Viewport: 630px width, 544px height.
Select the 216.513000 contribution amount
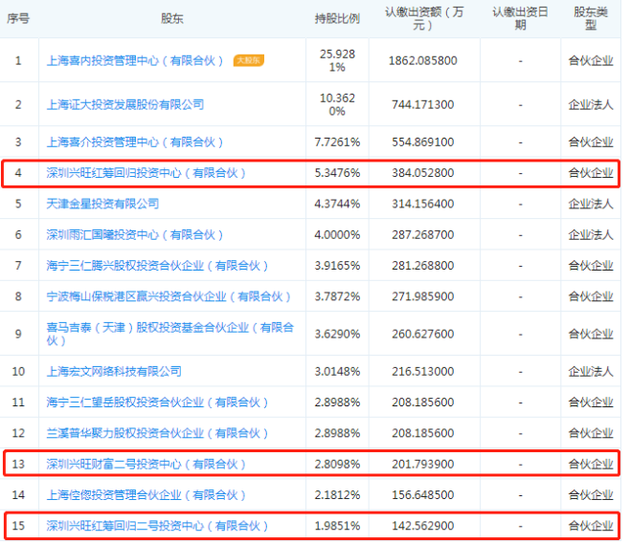pos(423,371)
